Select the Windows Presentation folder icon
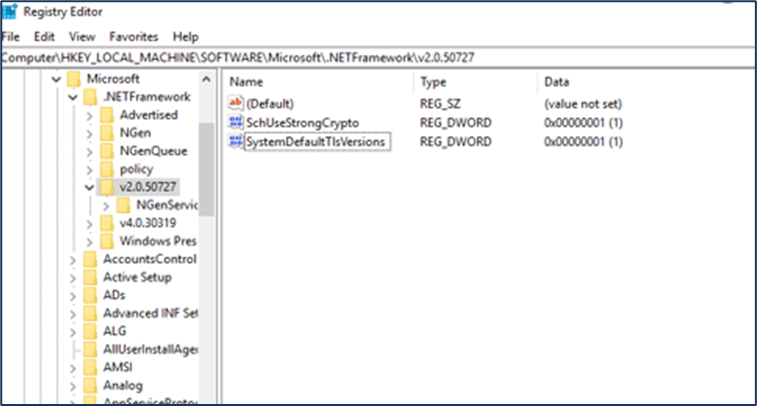 click(x=107, y=241)
